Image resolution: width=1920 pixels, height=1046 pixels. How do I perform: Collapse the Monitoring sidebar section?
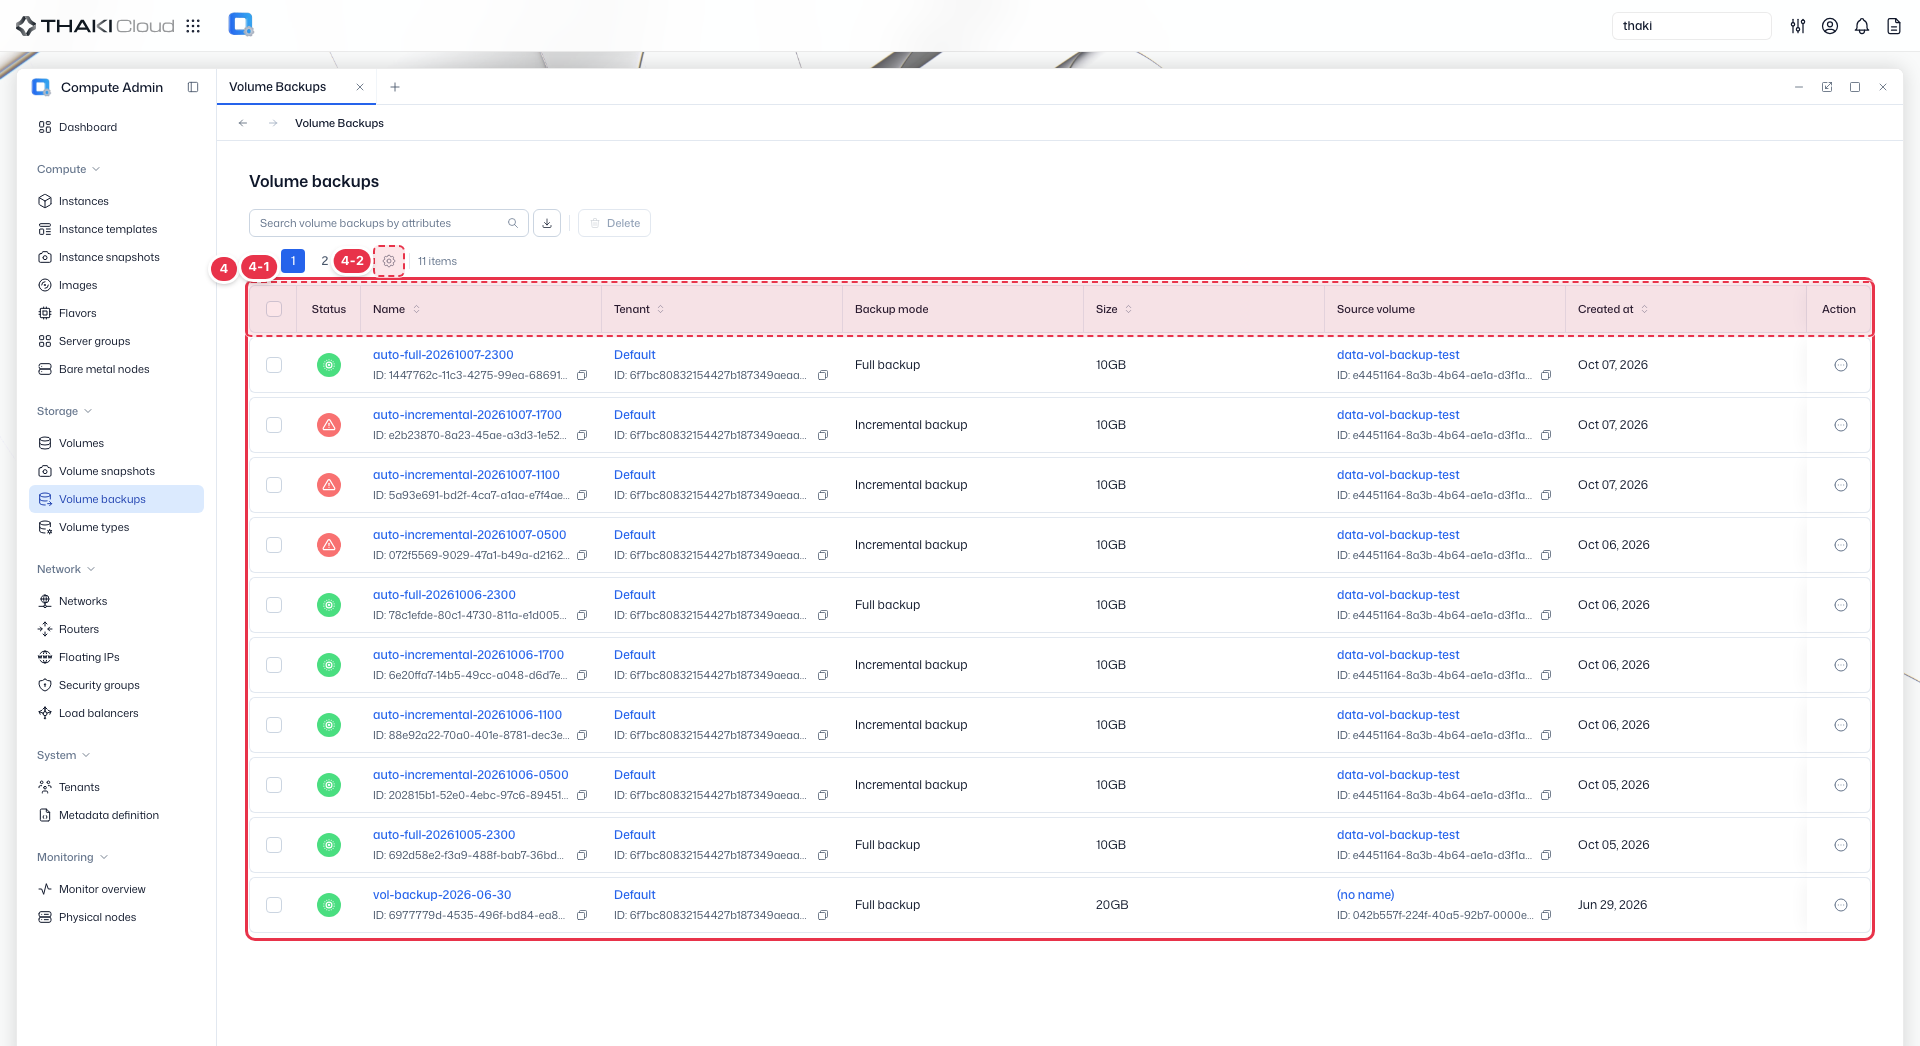(72, 857)
